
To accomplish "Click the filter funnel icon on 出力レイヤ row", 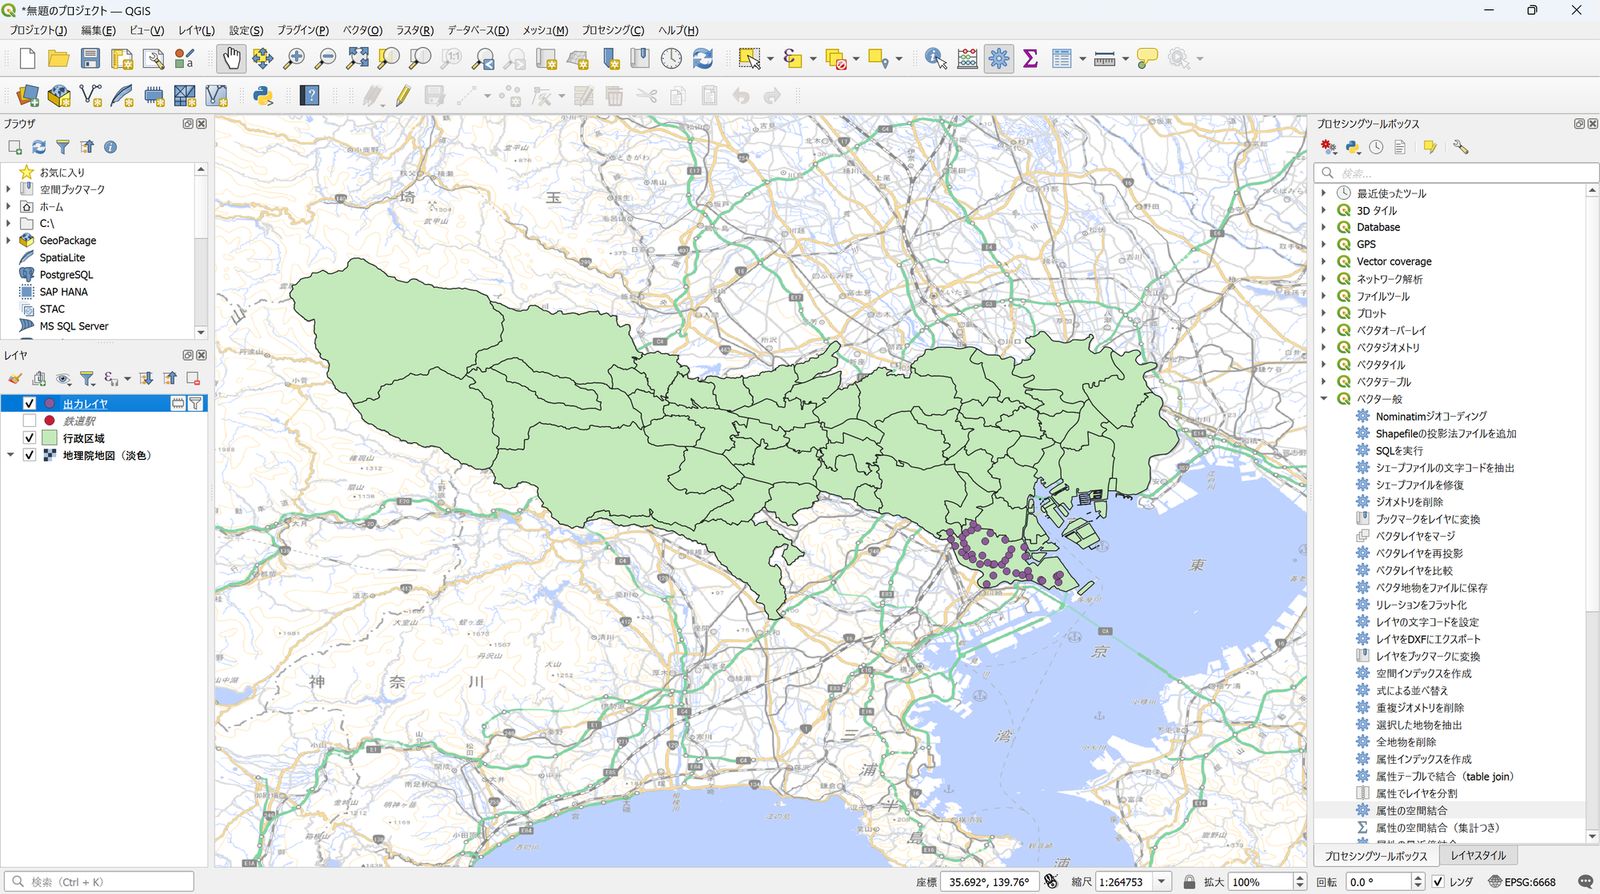I will click(x=195, y=404).
